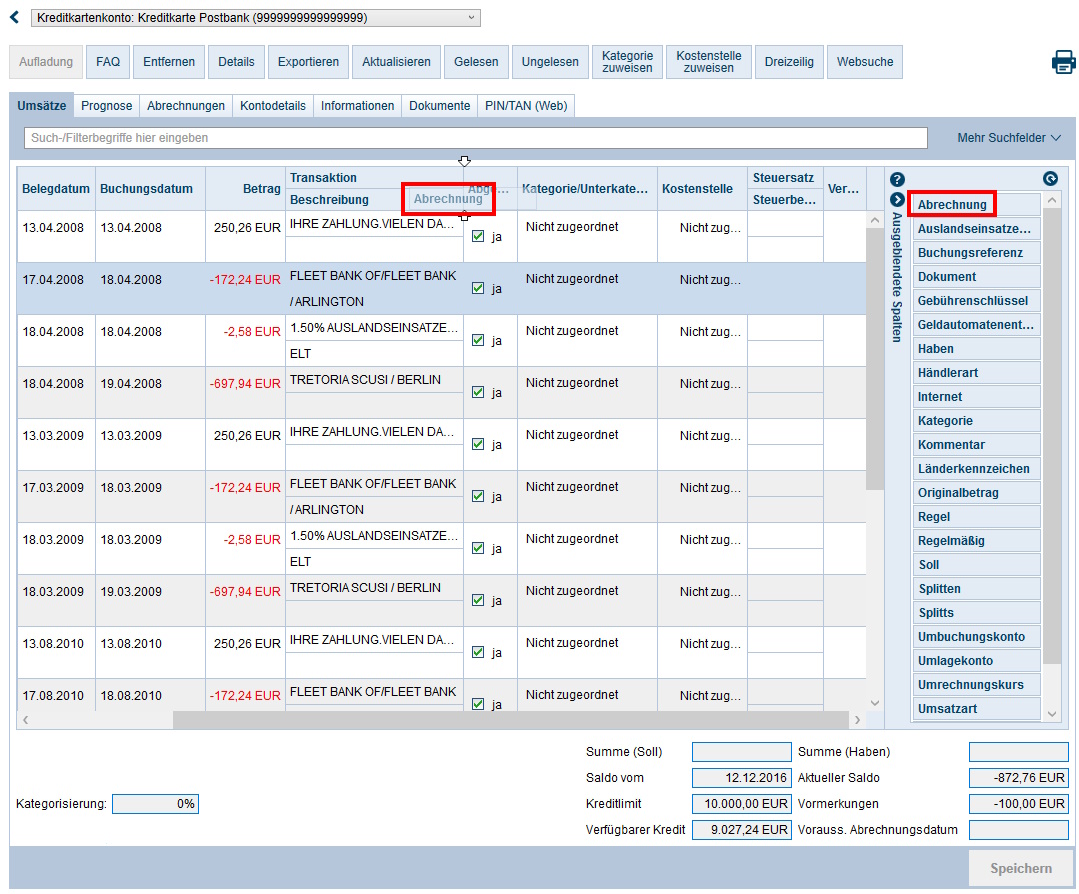Click the Websuche button
This screenshot has height=894, width=1079.
tap(865, 62)
